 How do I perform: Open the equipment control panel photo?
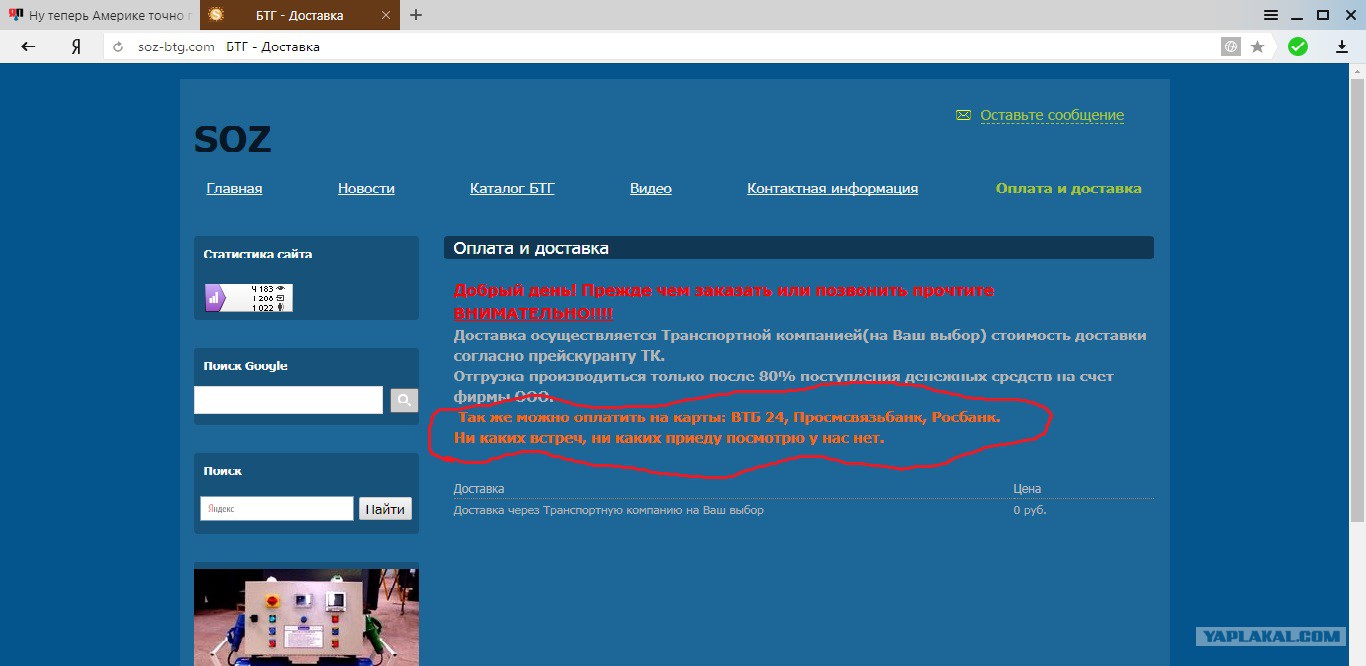pyautogui.click(x=306, y=617)
